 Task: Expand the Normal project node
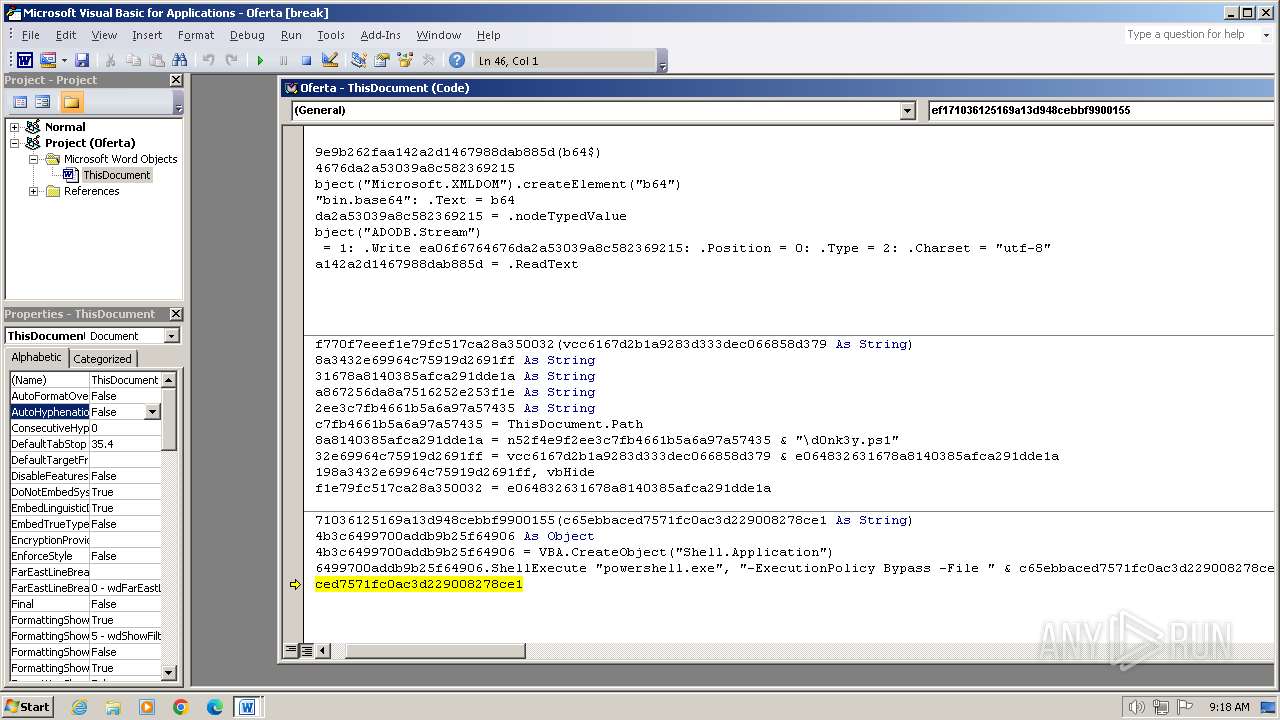[15, 127]
